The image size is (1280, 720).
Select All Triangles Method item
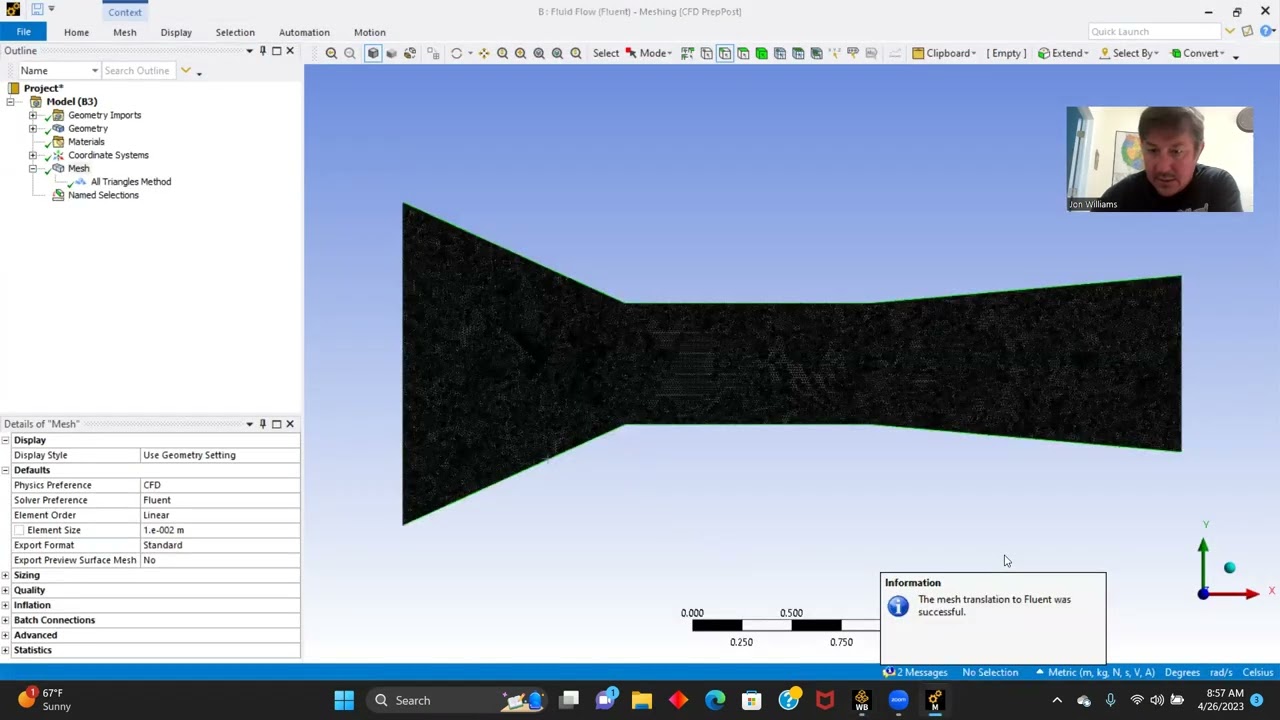pos(130,182)
